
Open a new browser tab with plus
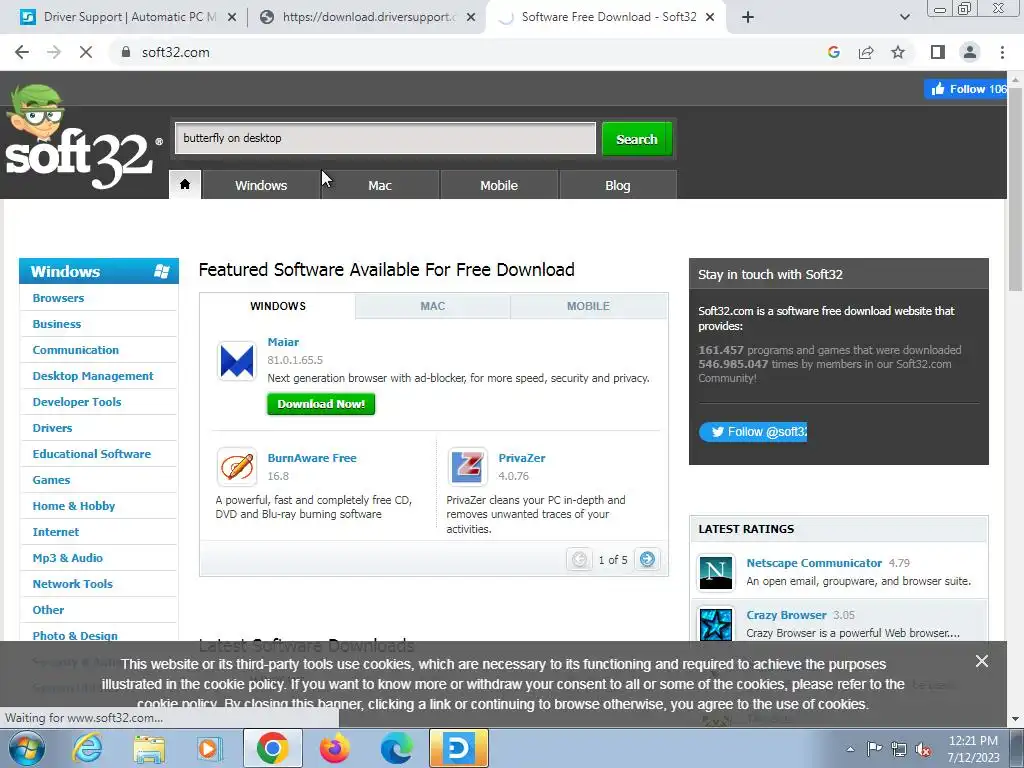(x=748, y=17)
